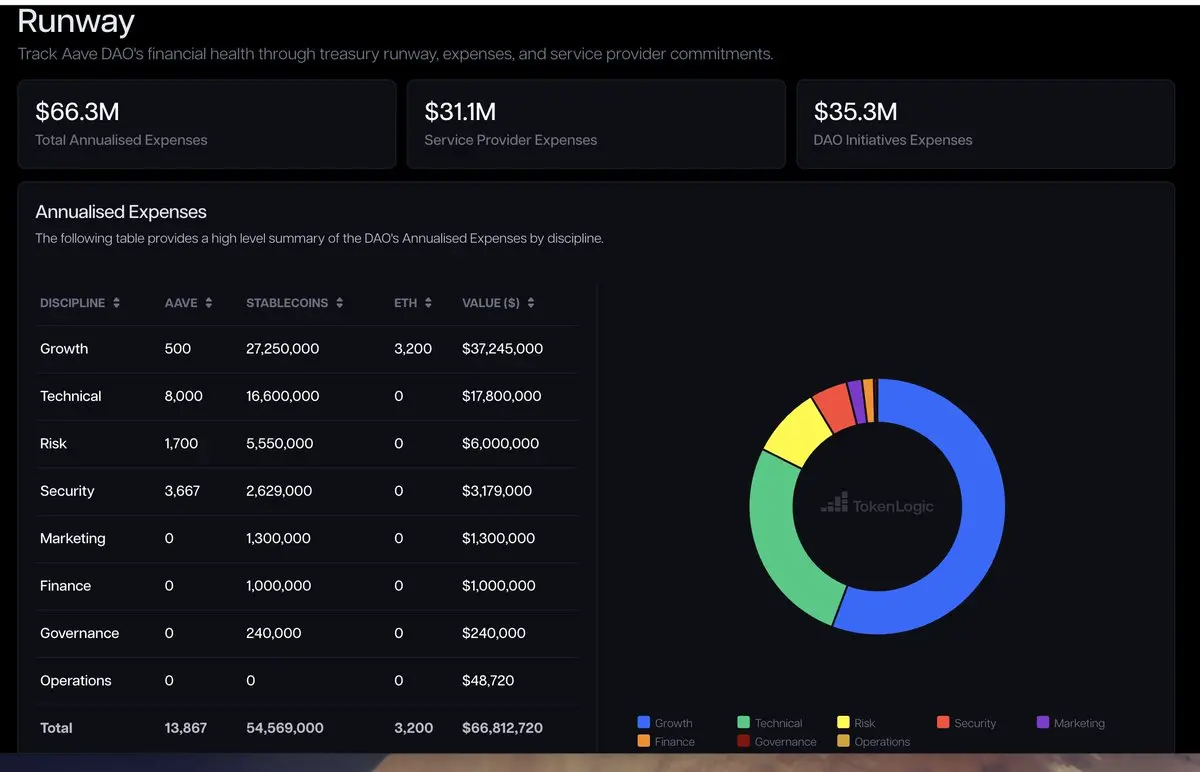Screen dimensions: 1200x772
Task: Click the Annualised Expenses section heading
Action: [x=121, y=212]
